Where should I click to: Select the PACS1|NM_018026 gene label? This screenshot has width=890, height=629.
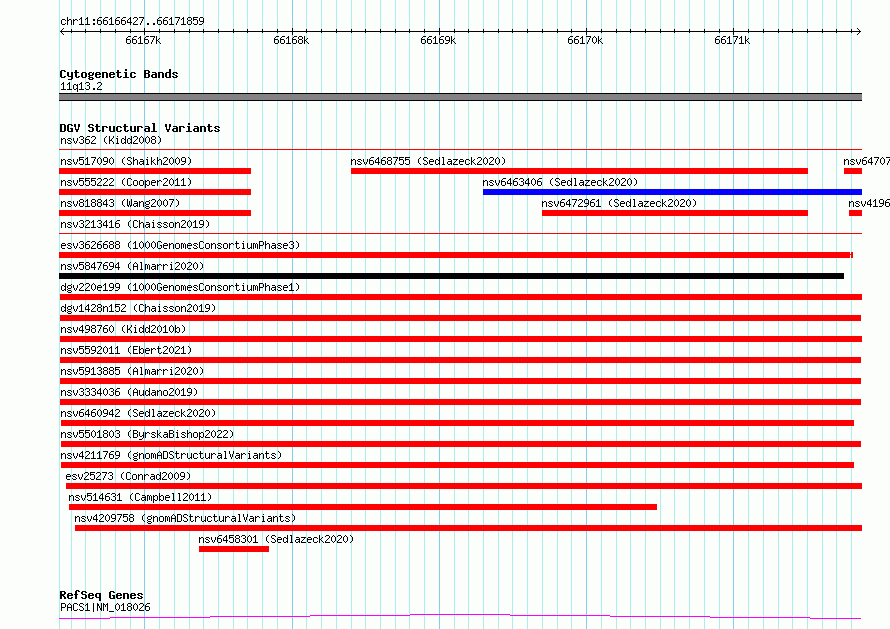pos(106,607)
